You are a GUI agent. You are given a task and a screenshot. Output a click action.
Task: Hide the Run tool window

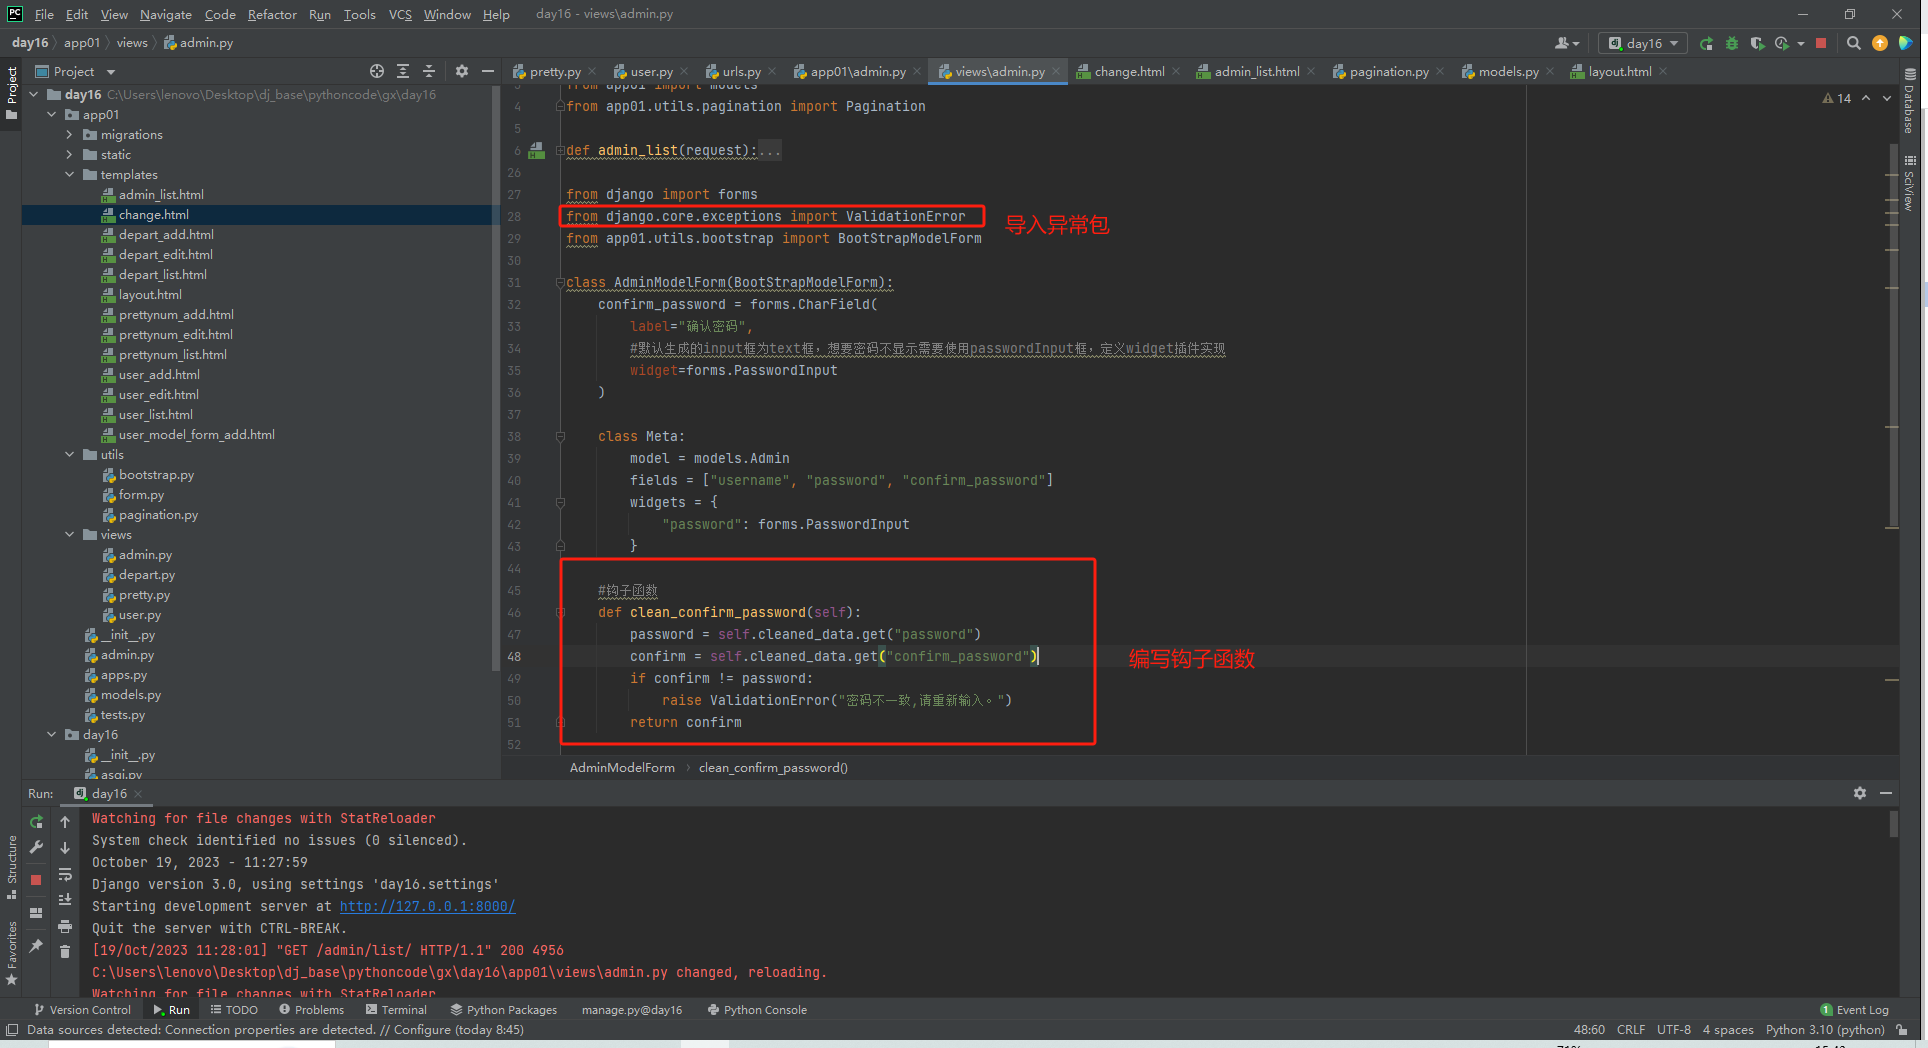click(1886, 793)
